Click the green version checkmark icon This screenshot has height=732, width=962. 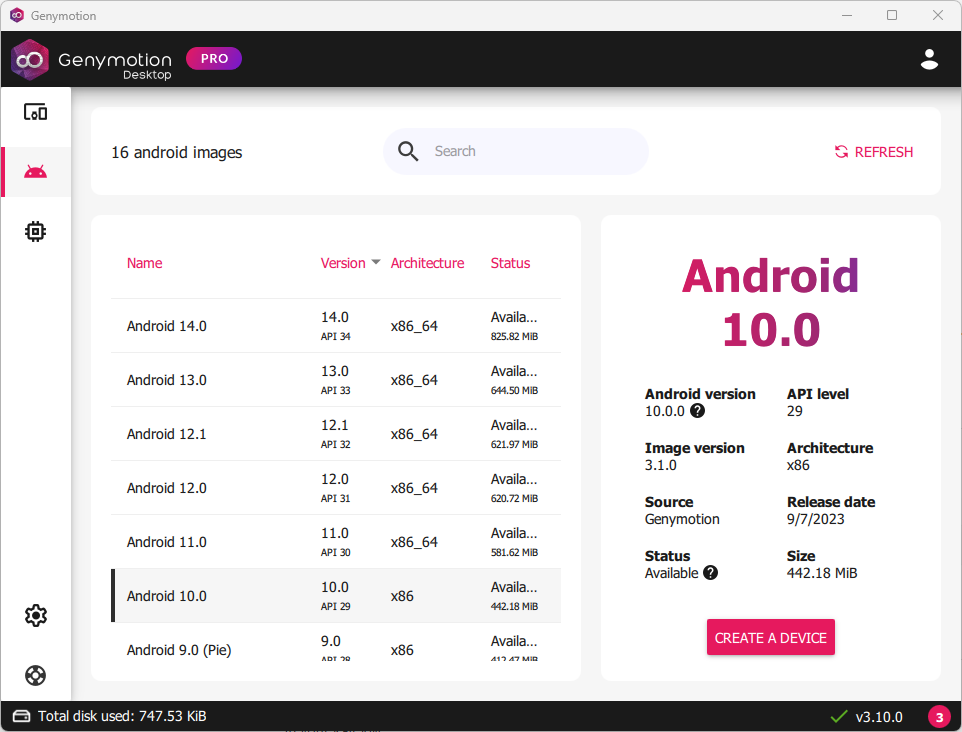[x=839, y=716]
